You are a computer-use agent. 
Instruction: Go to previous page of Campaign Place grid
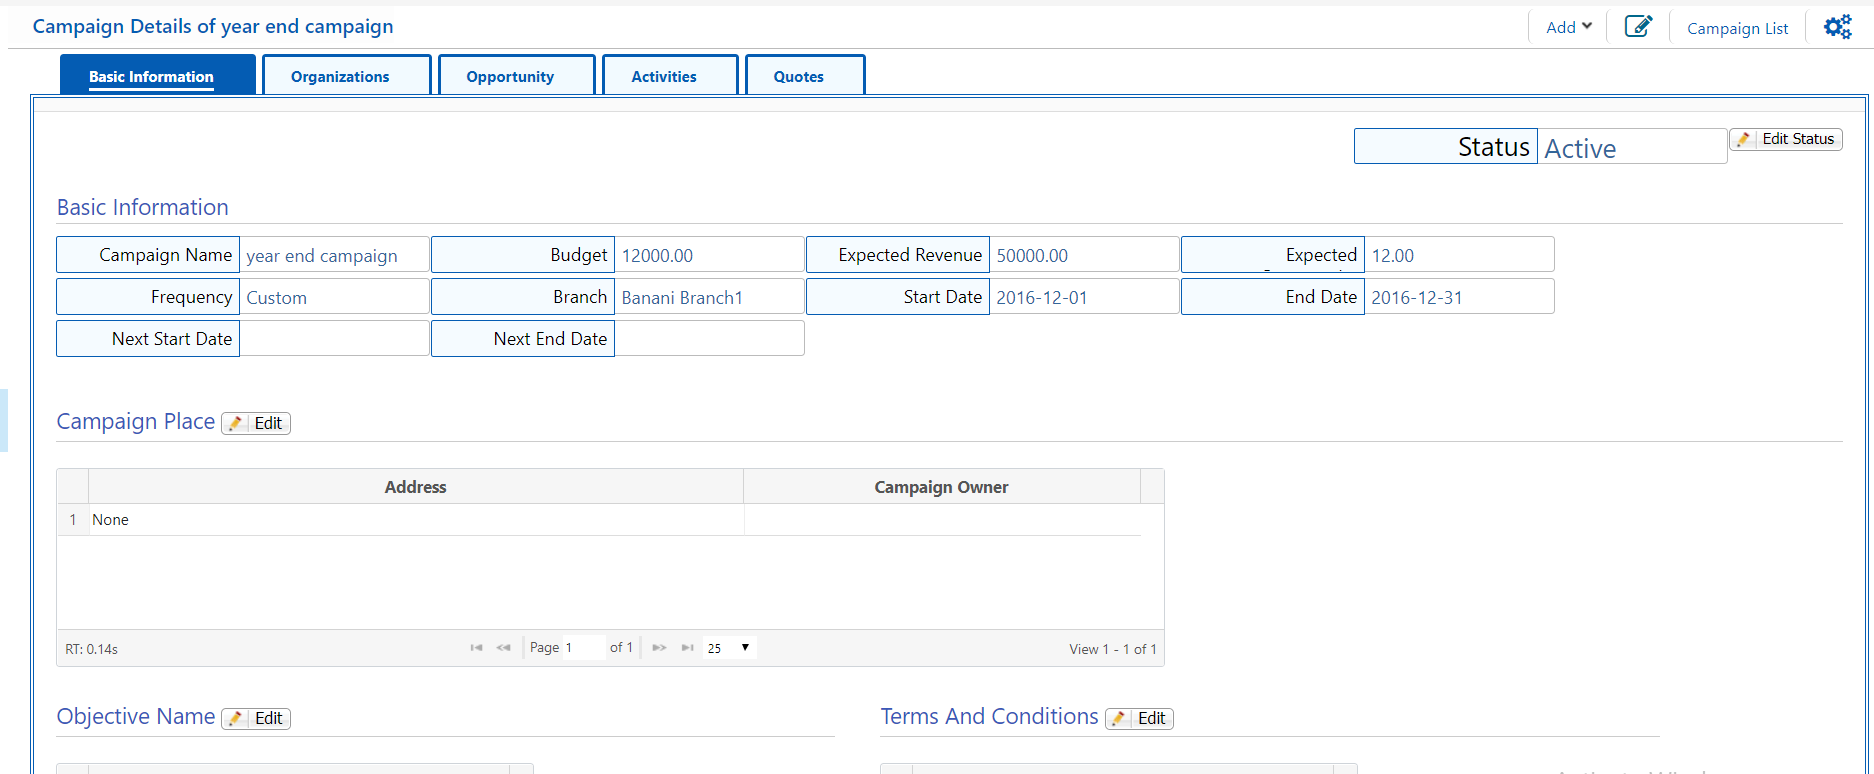click(504, 648)
